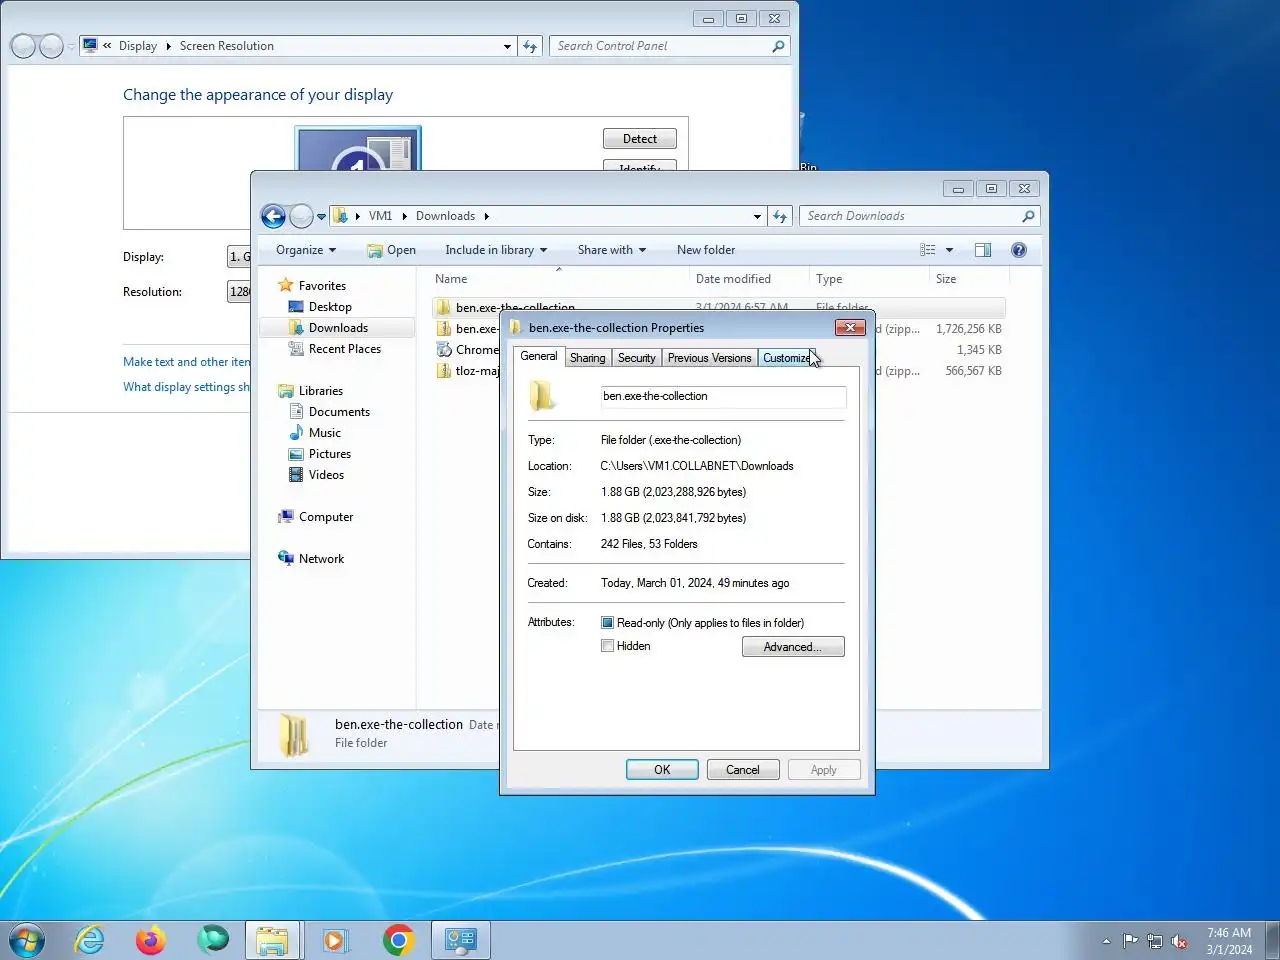Open the Previous Versions tab
This screenshot has height=960, width=1280.
tap(709, 358)
